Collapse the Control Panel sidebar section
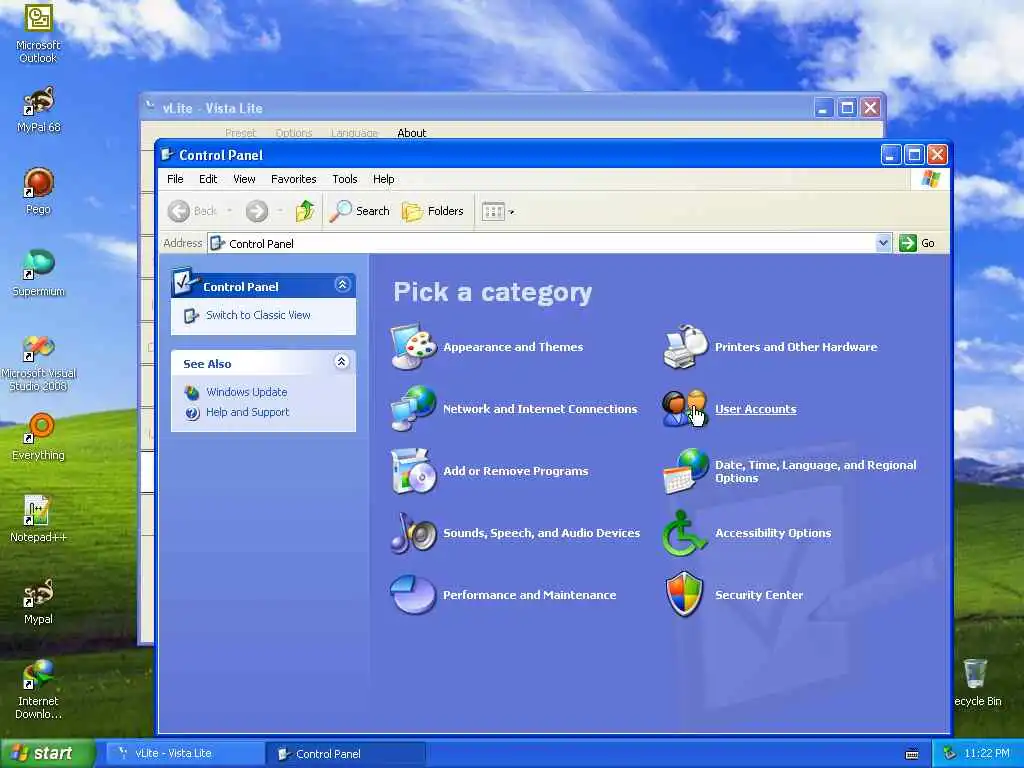 tap(342, 285)
